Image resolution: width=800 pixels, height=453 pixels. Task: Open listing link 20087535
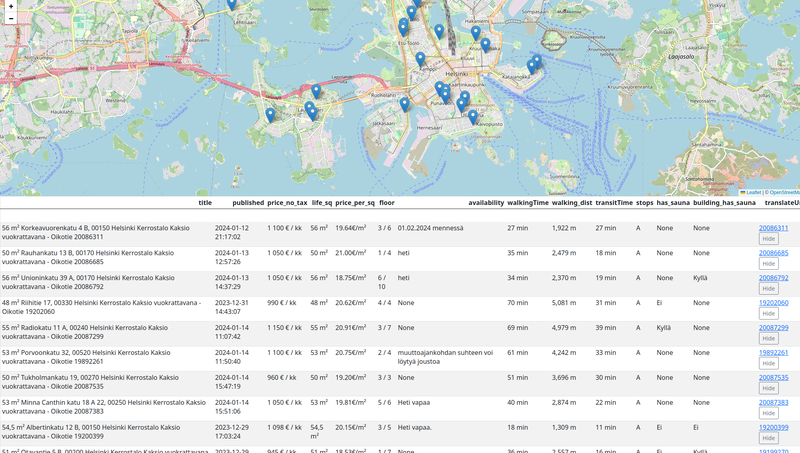773,378
